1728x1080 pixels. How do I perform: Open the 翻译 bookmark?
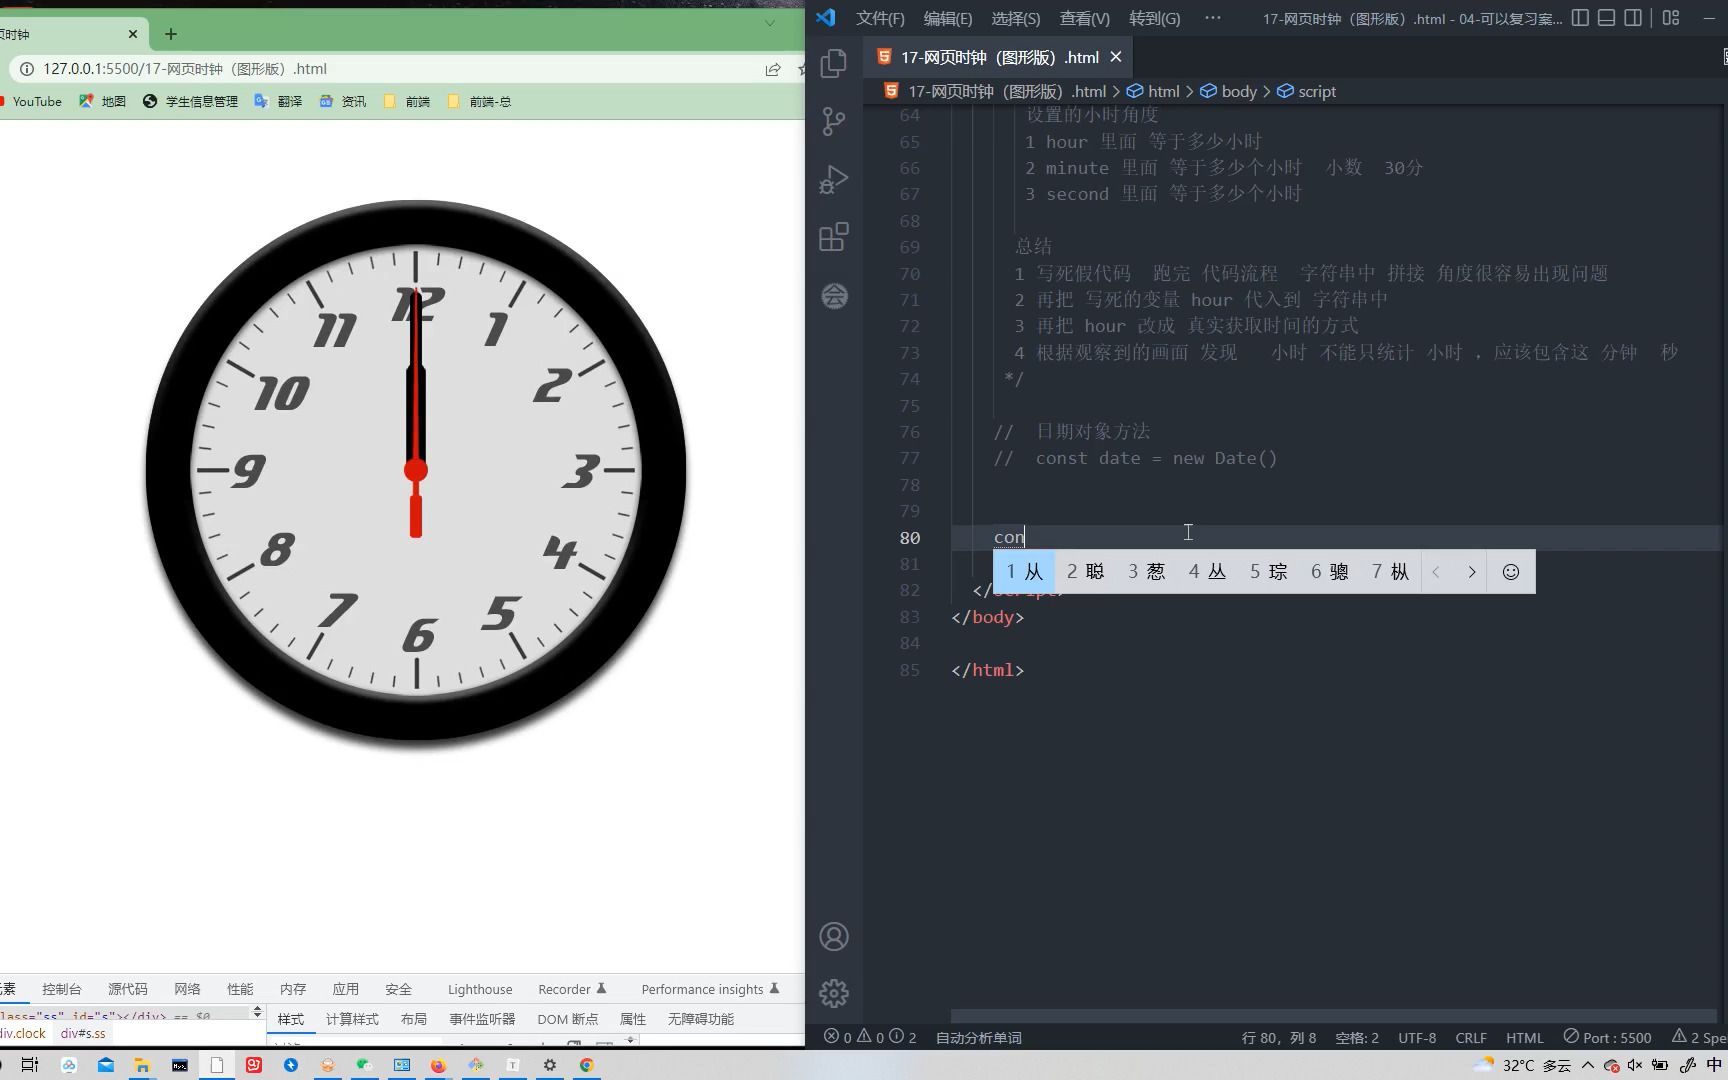click(x=279, y=101)
